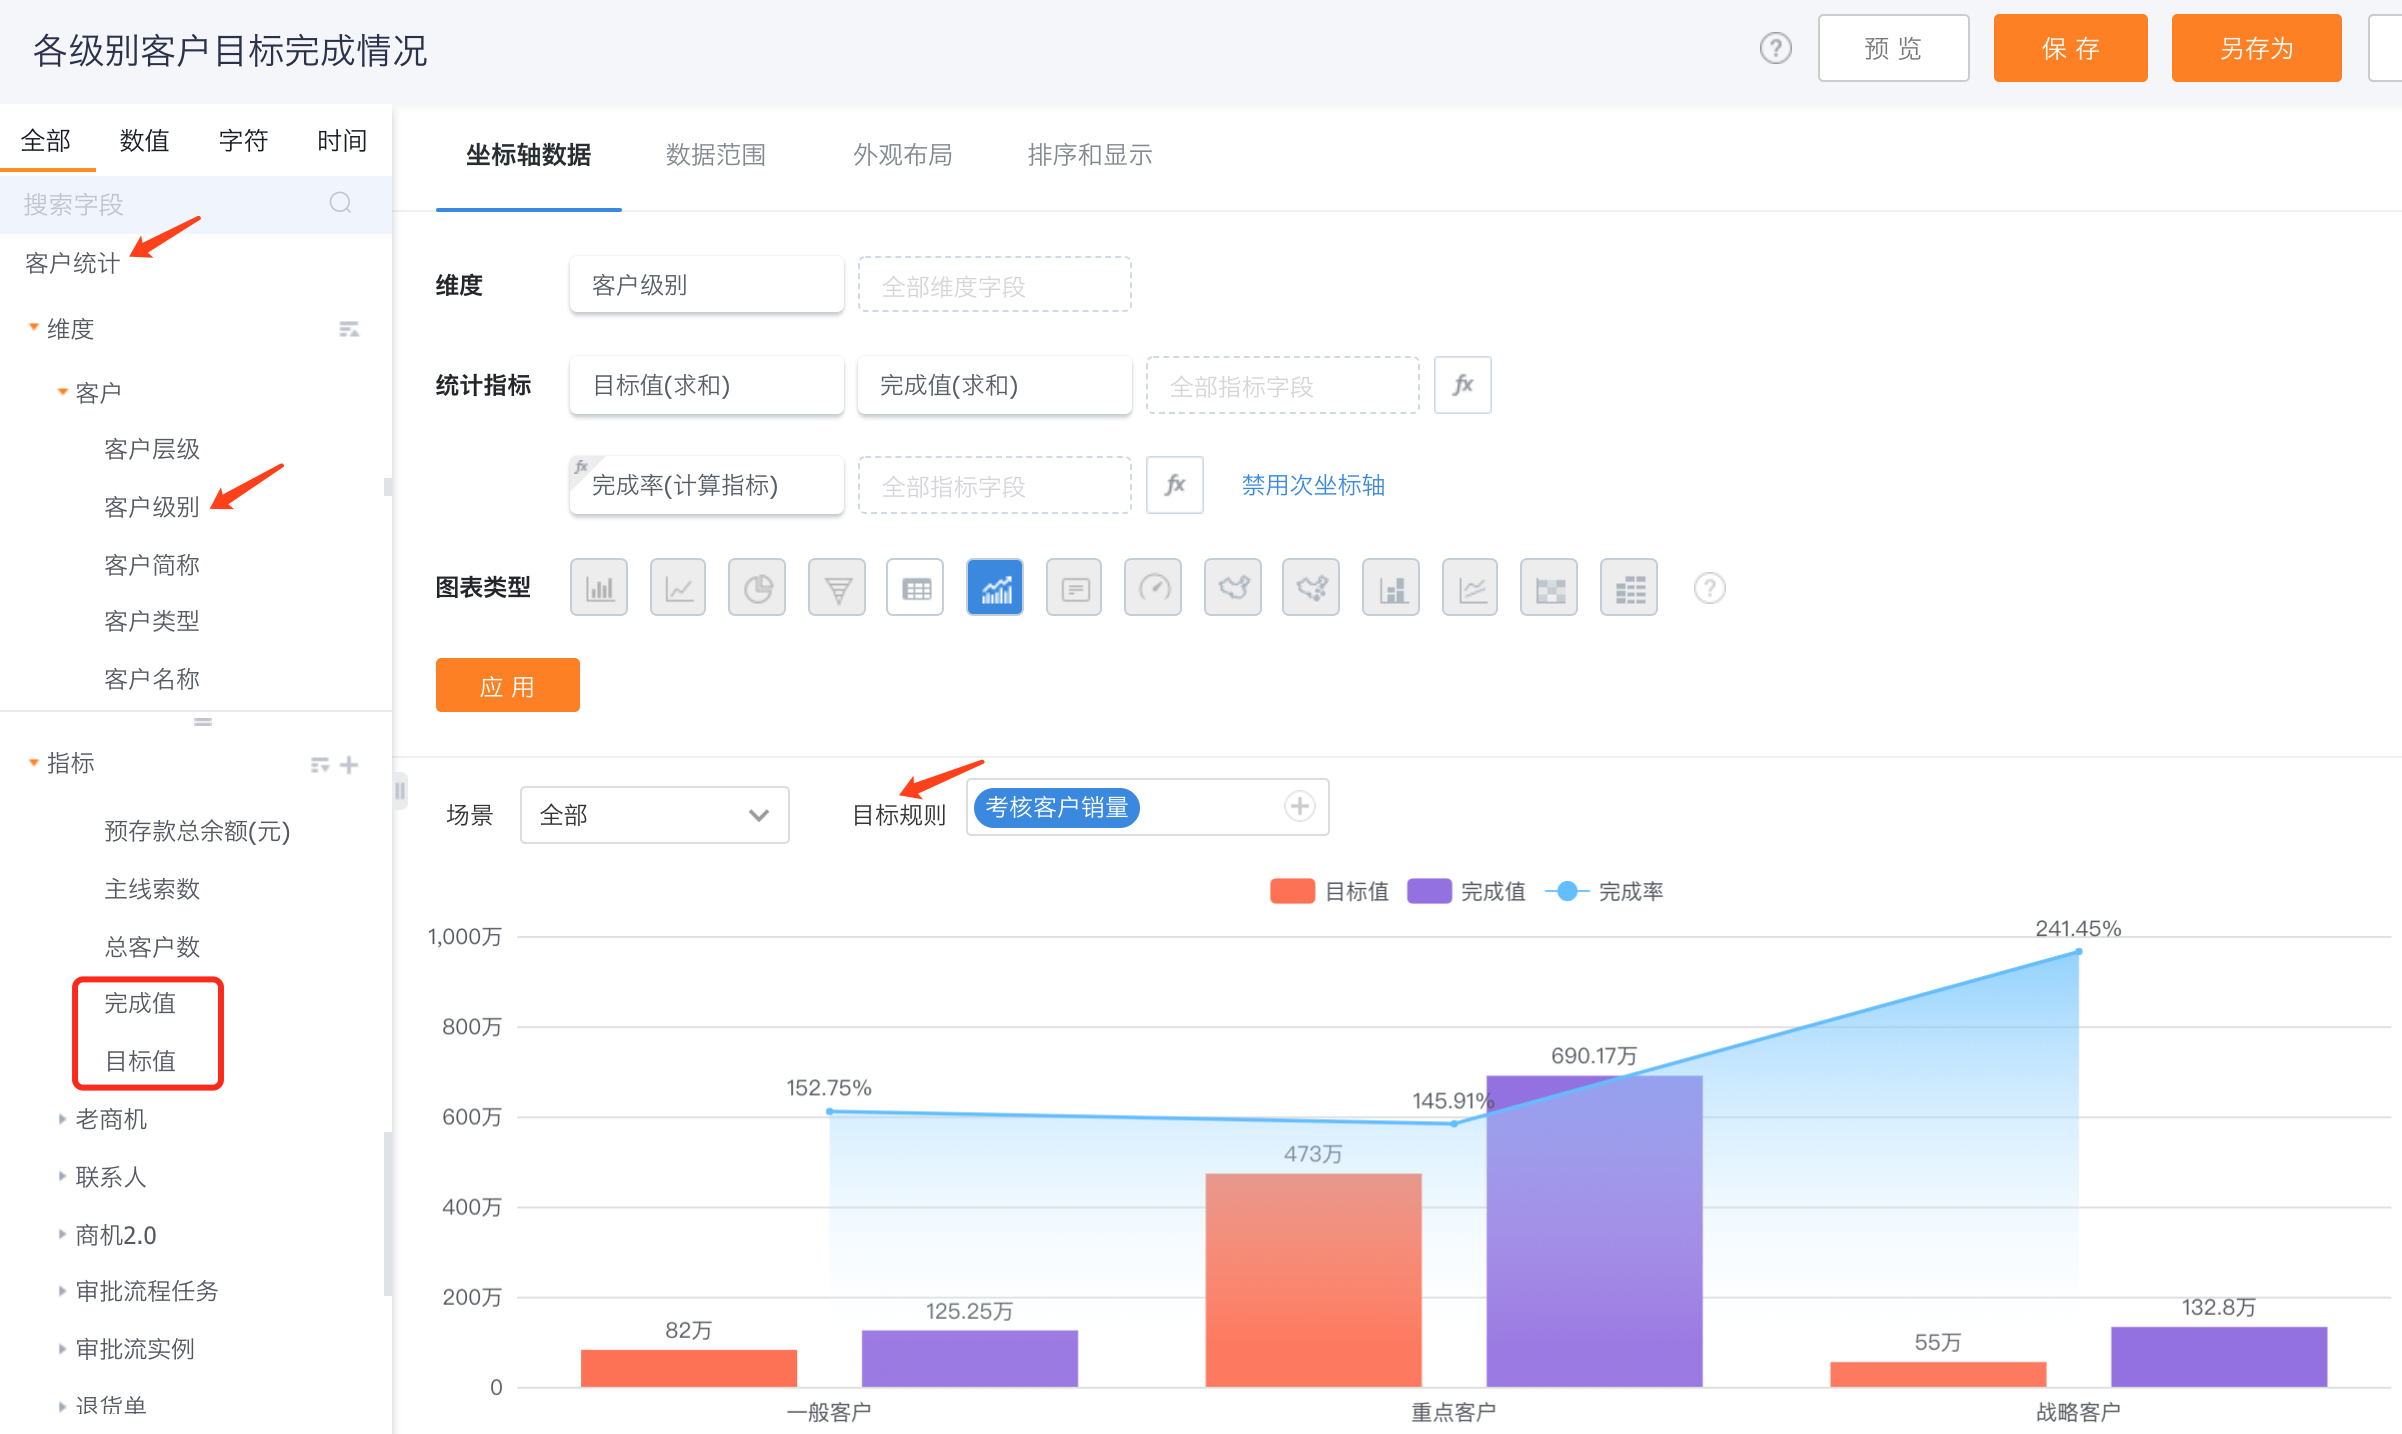Click the 禁用次坐标轴 link
The height and width of the screenshot is (1434, 2402).
pos(1312,485)
